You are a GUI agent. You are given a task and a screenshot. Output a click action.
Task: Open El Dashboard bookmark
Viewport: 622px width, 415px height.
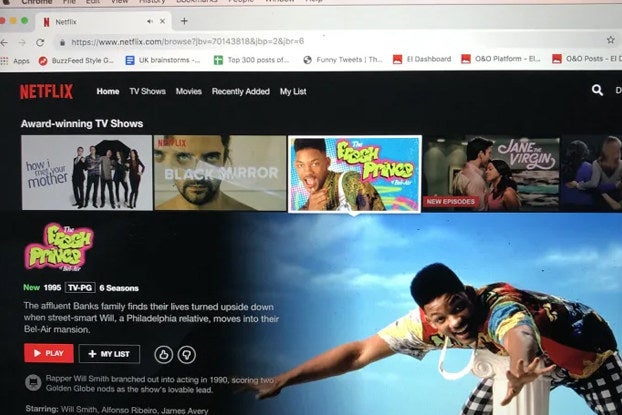[x=422, y=59]
